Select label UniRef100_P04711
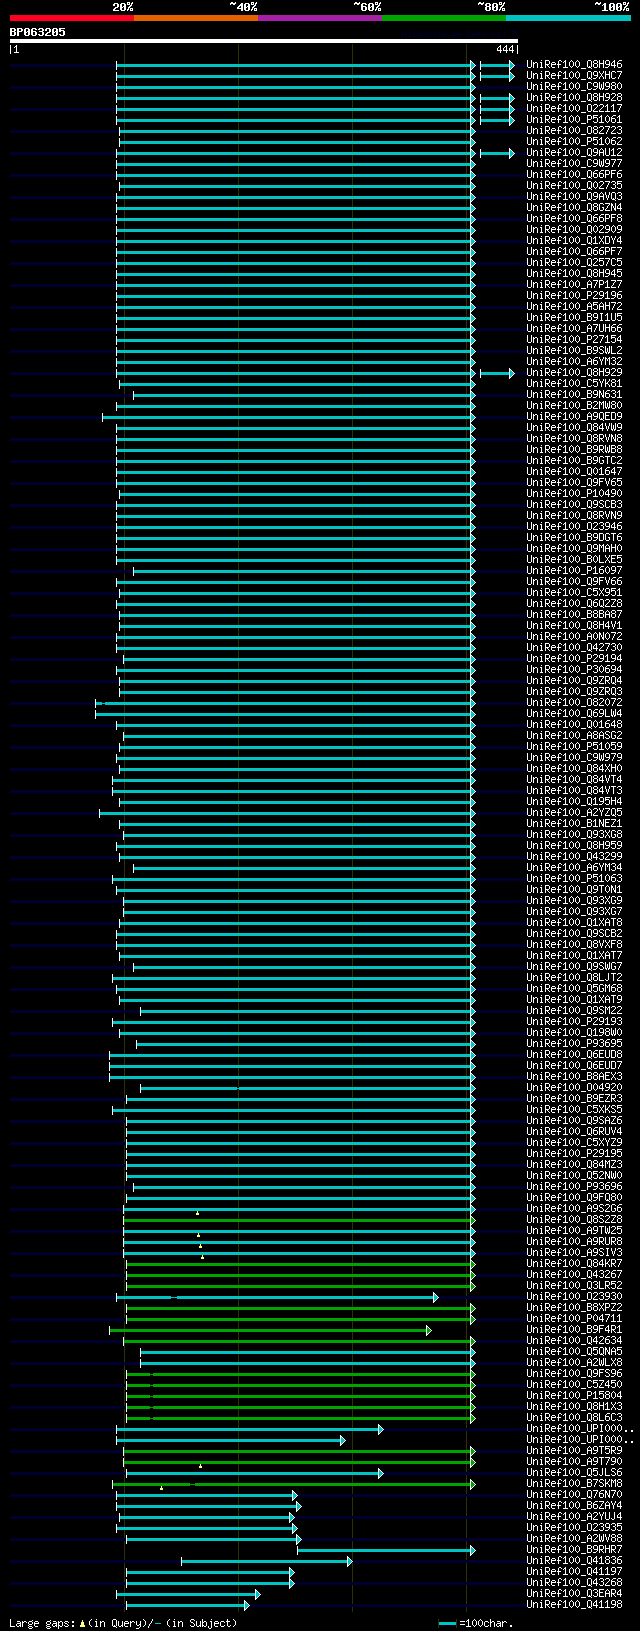The height and width of the screenshot is (1631, 640). (574, 1319)
